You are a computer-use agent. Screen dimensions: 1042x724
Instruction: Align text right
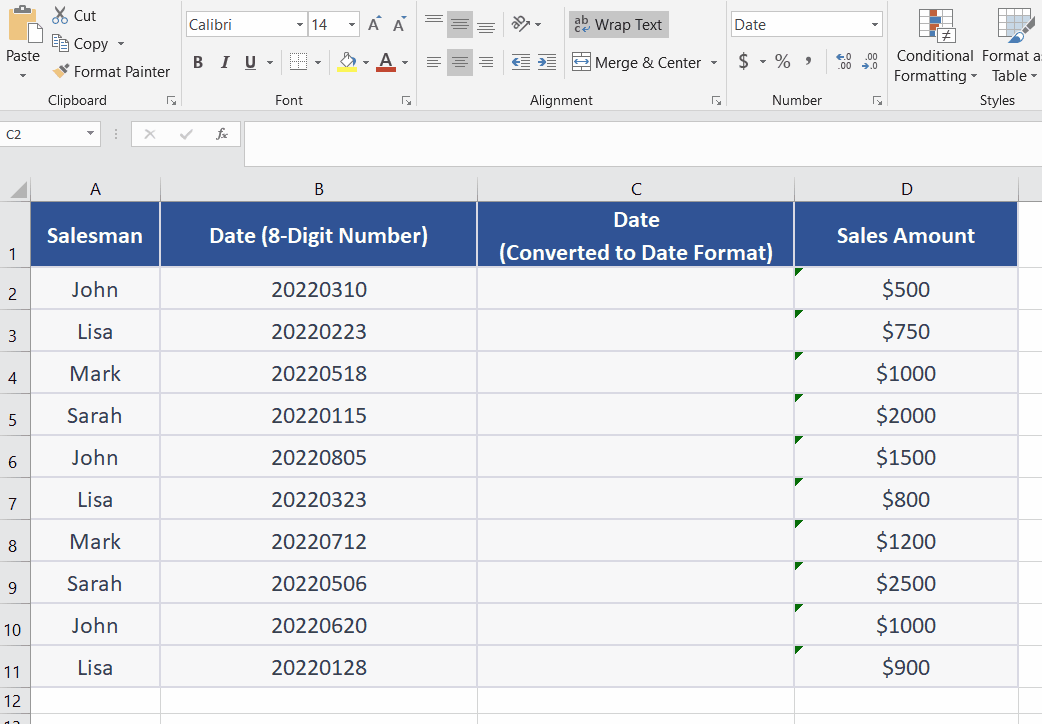pos(486,62)
